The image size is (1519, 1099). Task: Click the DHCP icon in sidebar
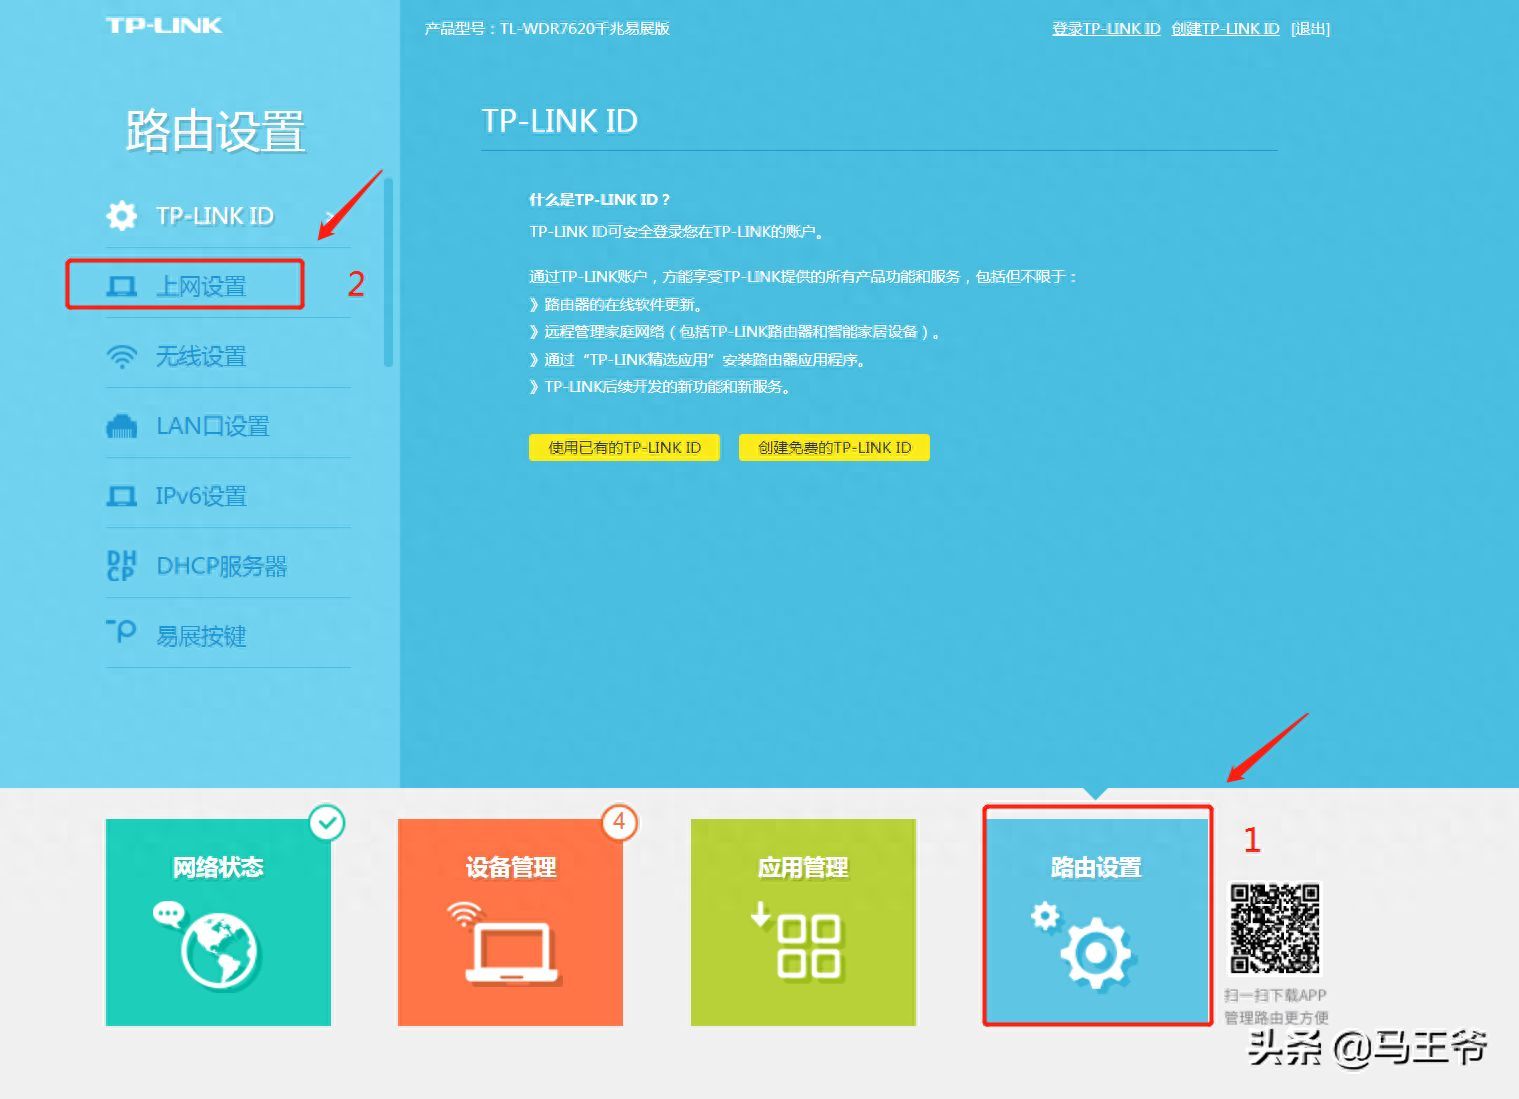click(121, 566)
